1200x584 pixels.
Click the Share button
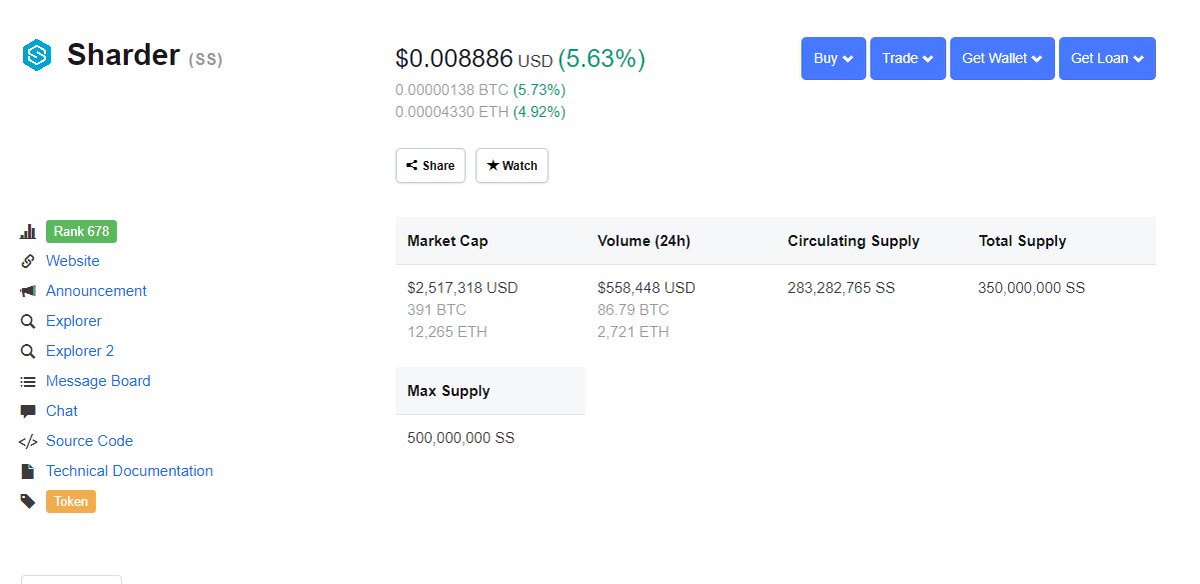431,166
